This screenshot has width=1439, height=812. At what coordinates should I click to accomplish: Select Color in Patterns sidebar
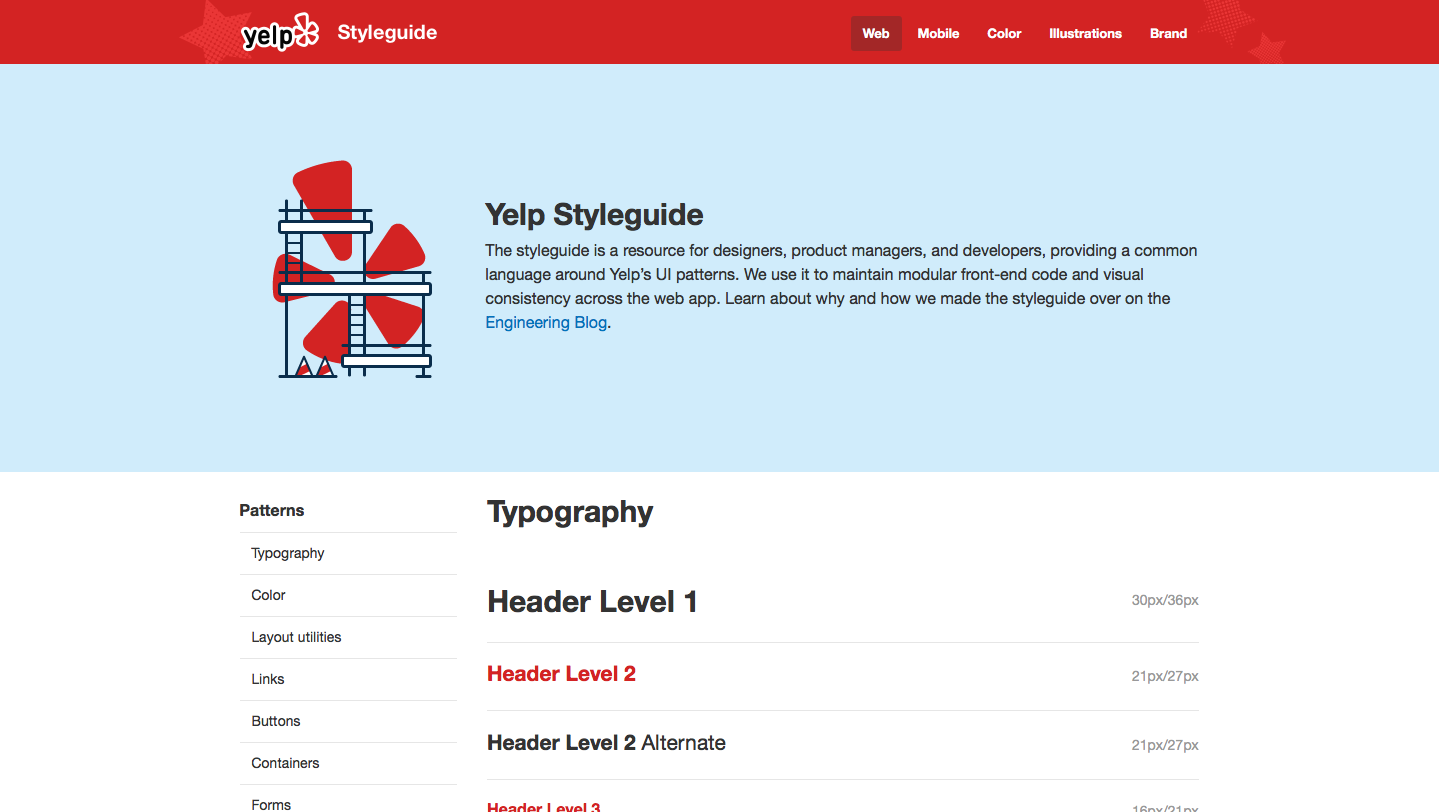coord(348,595)
